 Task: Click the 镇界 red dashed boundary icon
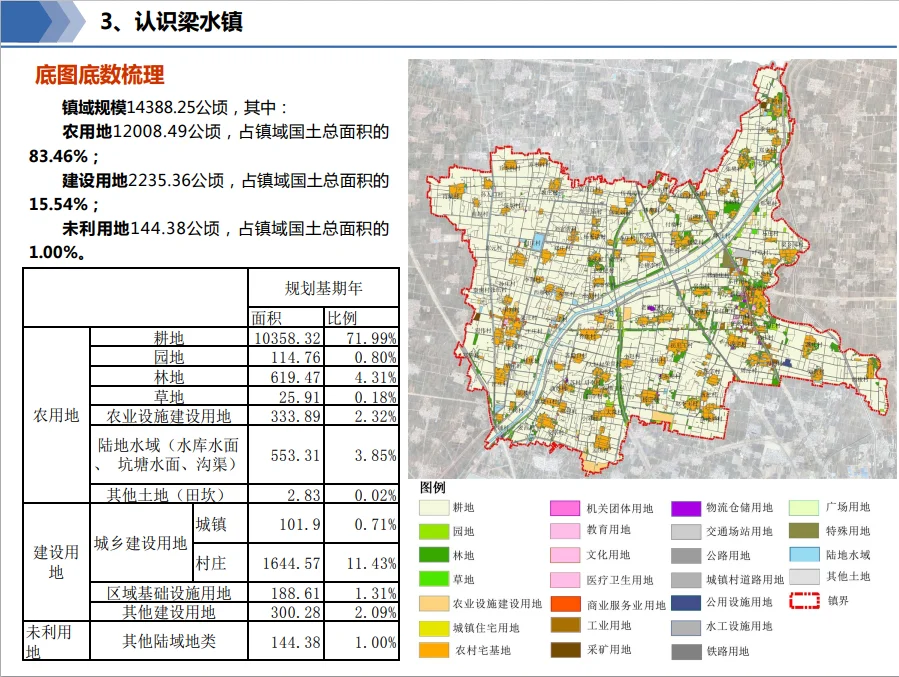805,601
